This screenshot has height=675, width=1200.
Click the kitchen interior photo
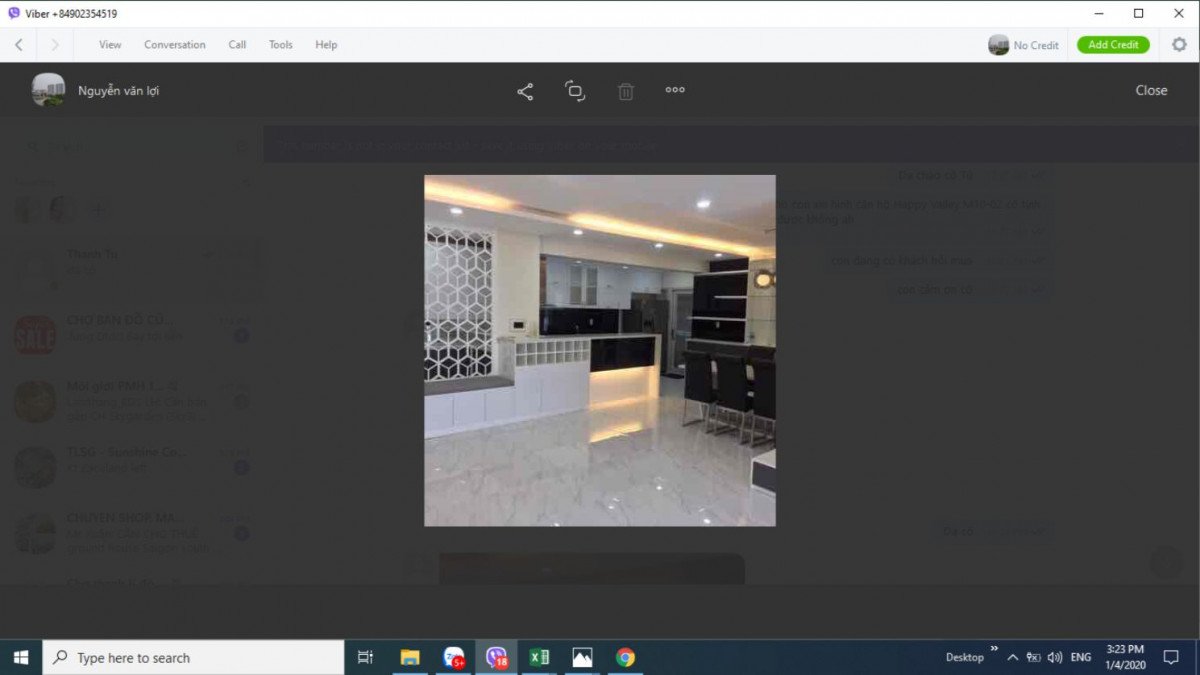coord(599,350)
